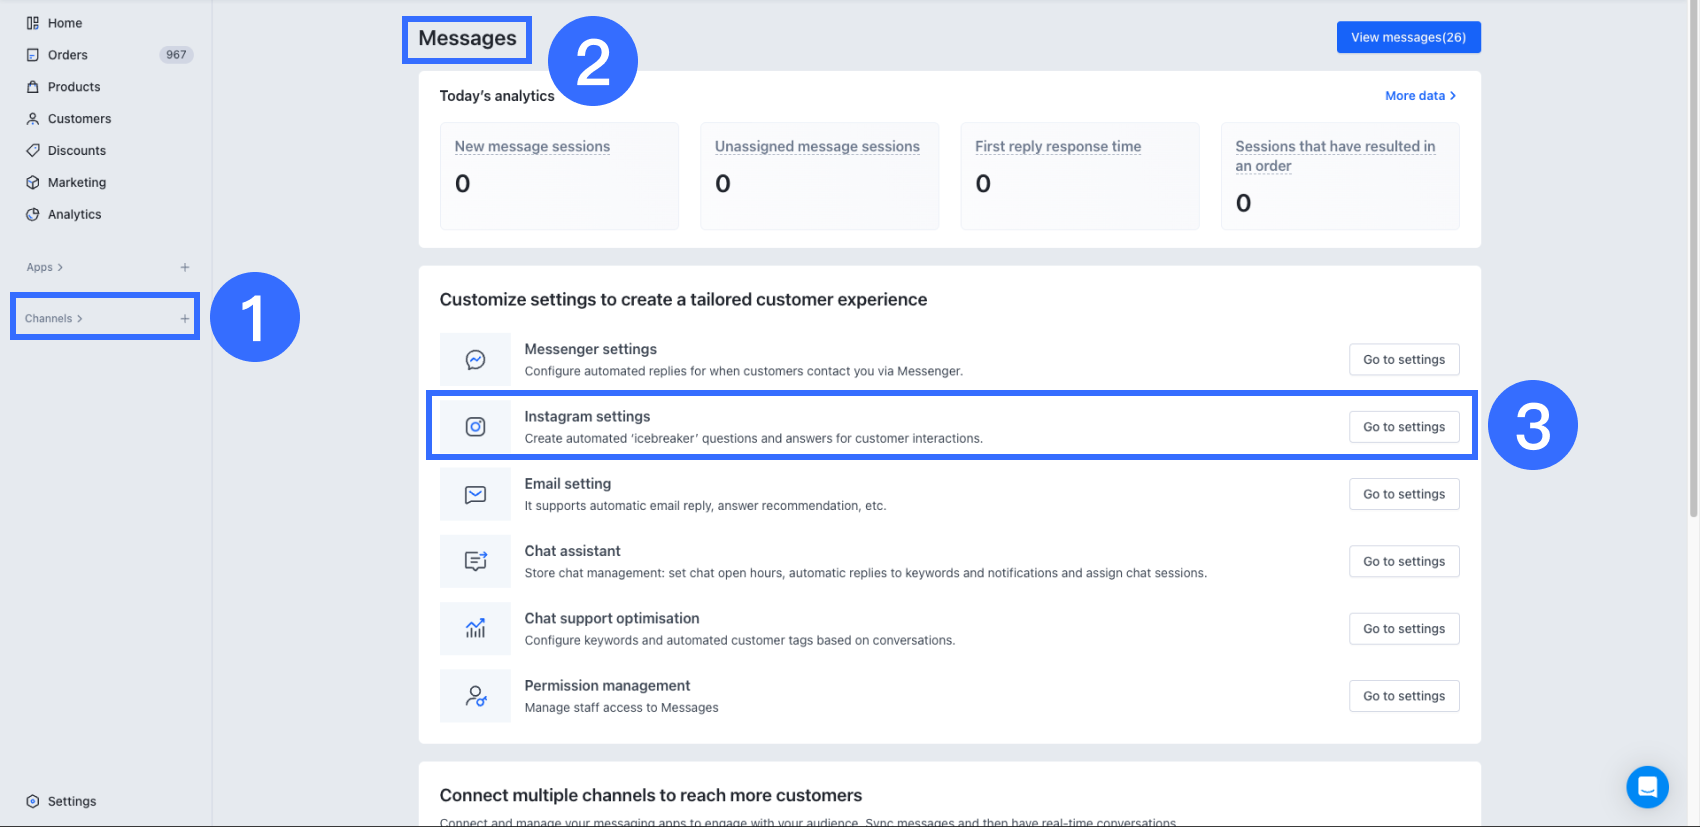Click Go to settings for Chat assistant
The width and height of the screenshot is (1700, 827).
[1404, 561]
